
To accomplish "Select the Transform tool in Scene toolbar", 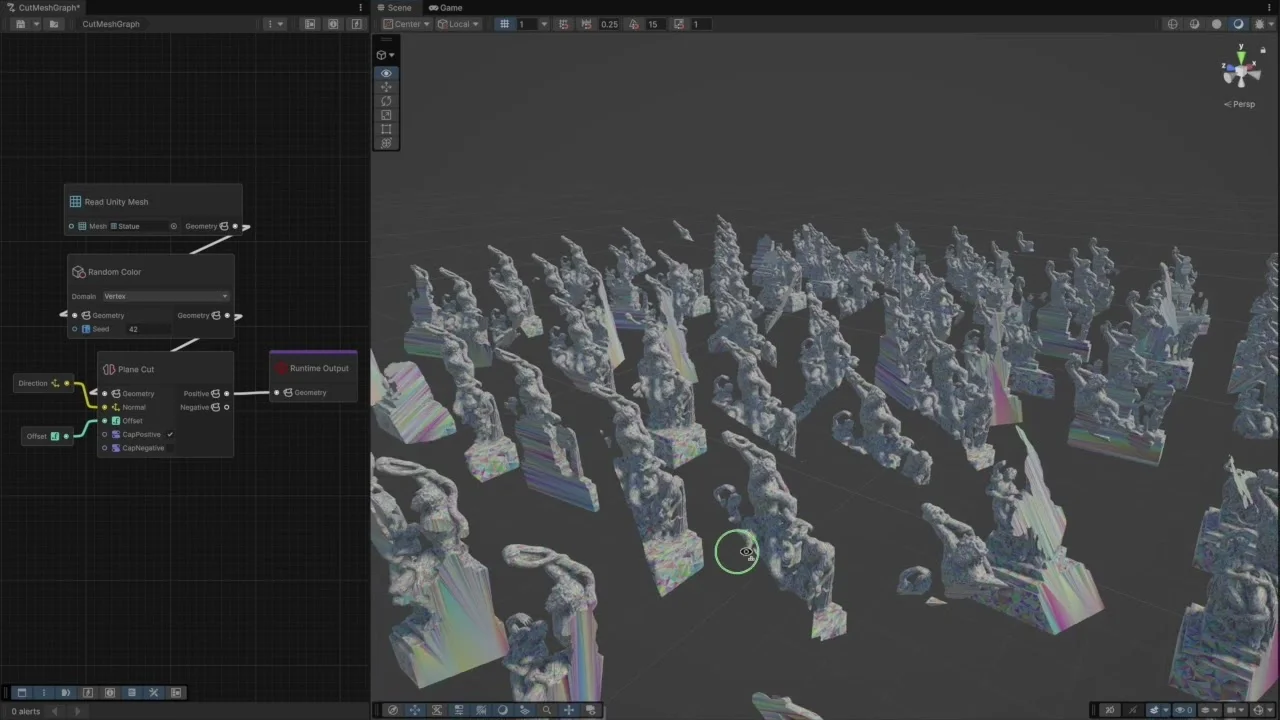I will tap(386, 143).
